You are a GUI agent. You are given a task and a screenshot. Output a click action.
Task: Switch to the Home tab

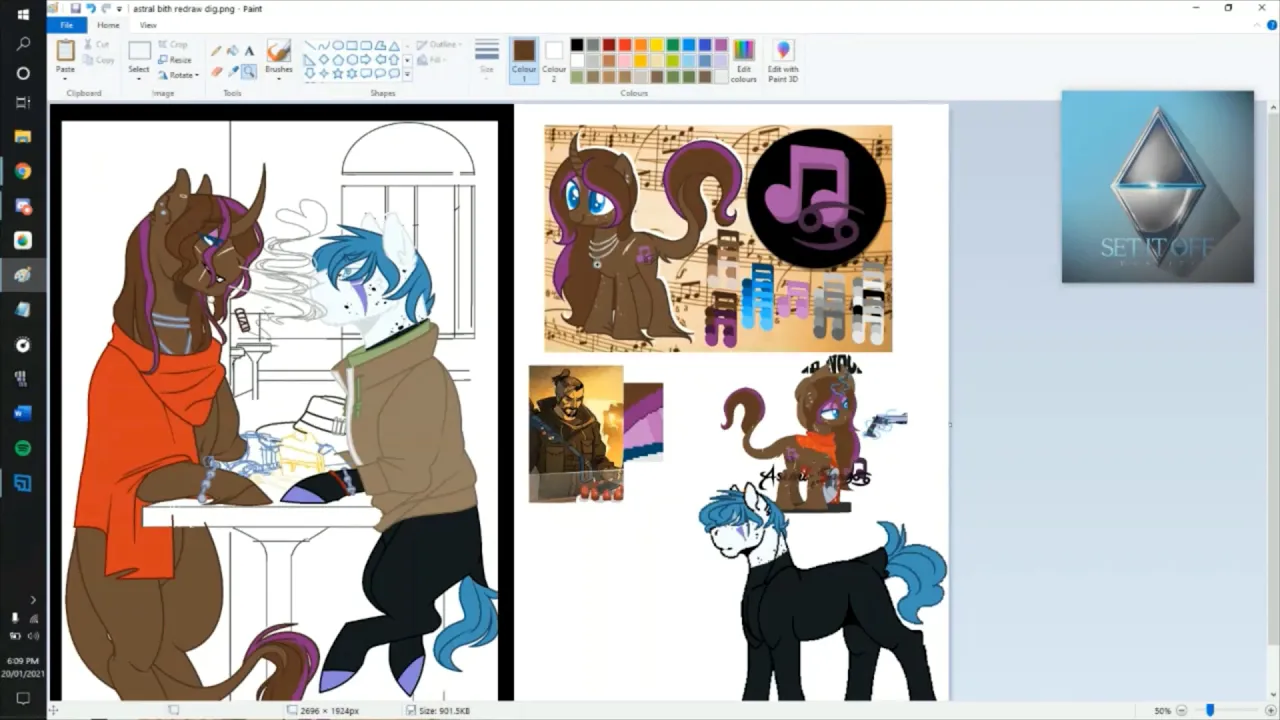(x=108, y=25)
